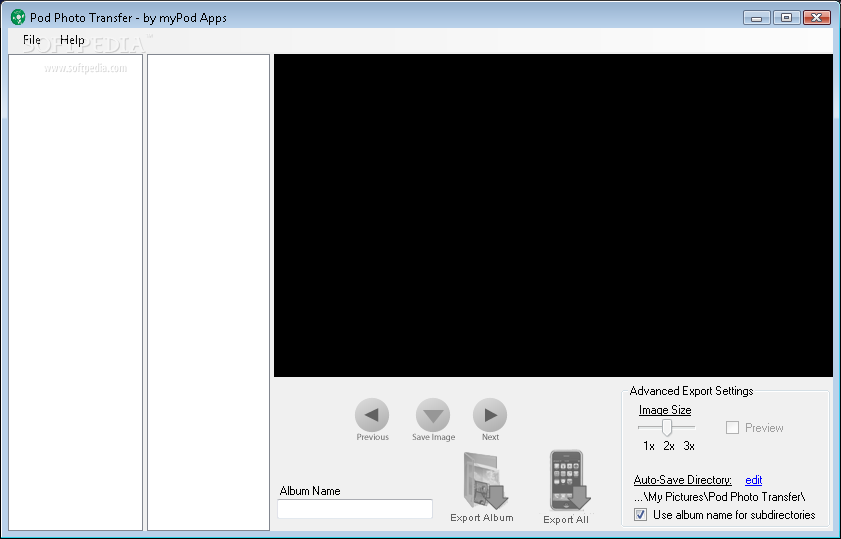This screenshot has width=841, height=539.
Task: Minimize the Pod Photo Transfer window
Action: coord(757,18)
